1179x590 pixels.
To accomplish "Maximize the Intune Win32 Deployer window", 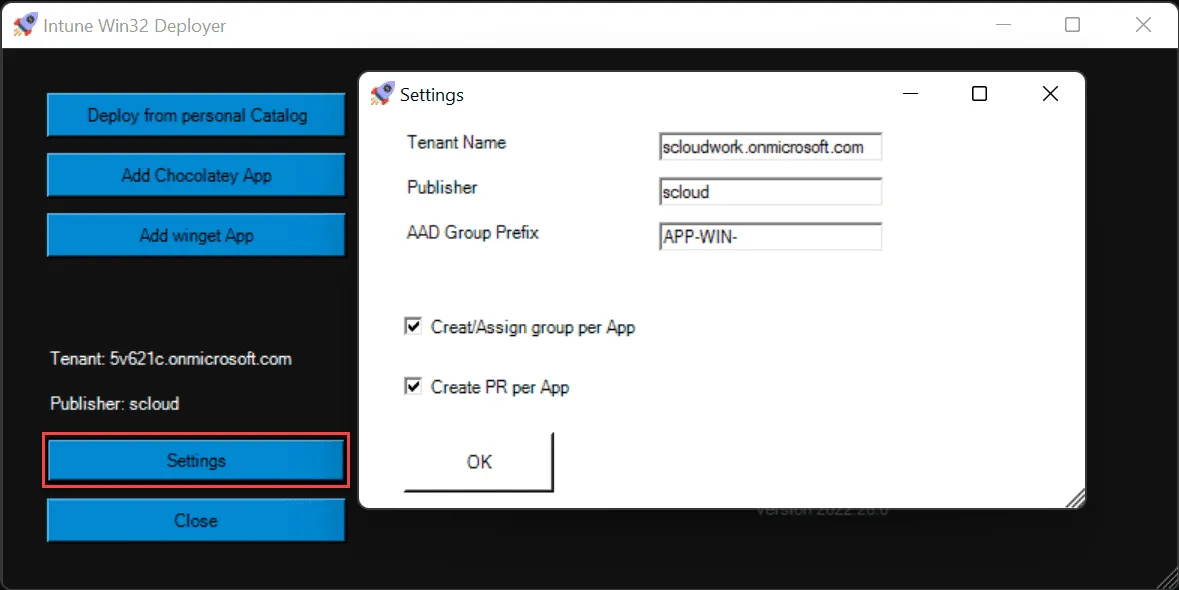I will point(1072,25).
